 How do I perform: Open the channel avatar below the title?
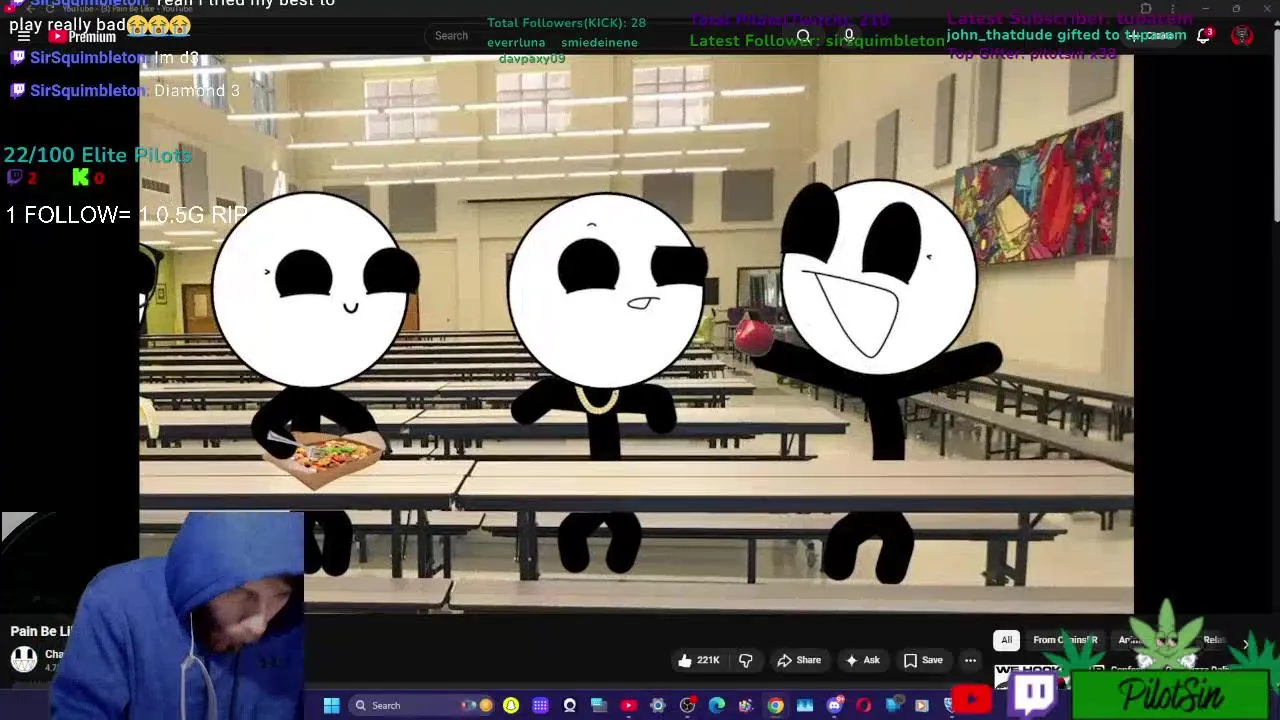24,659
